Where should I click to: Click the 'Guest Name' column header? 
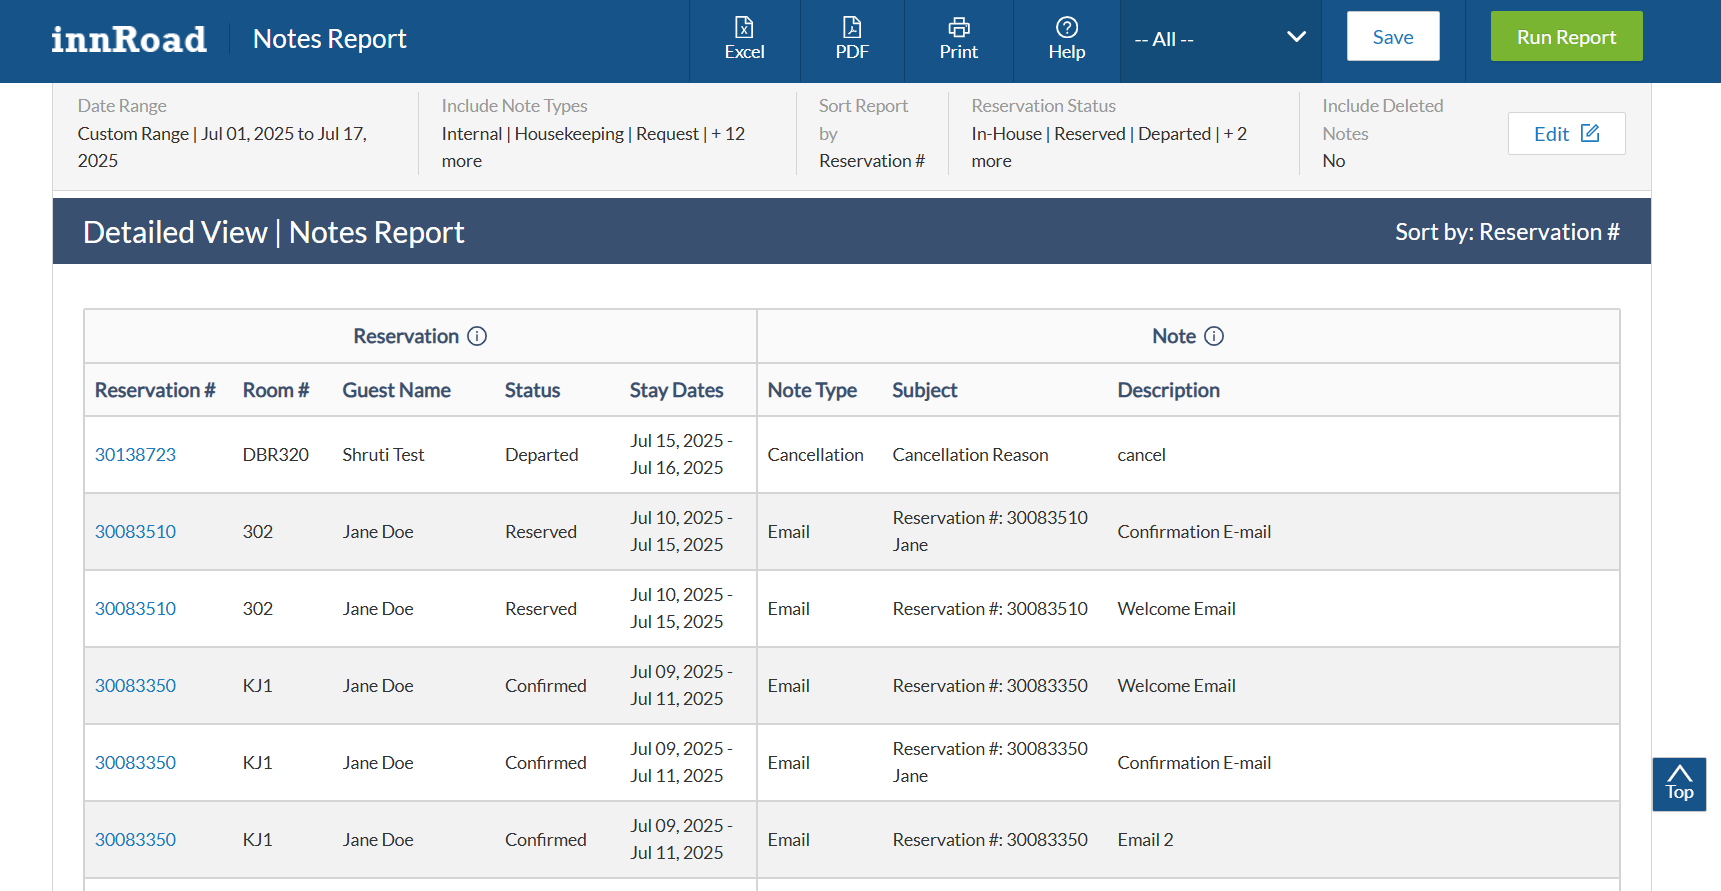click(397, 390)
